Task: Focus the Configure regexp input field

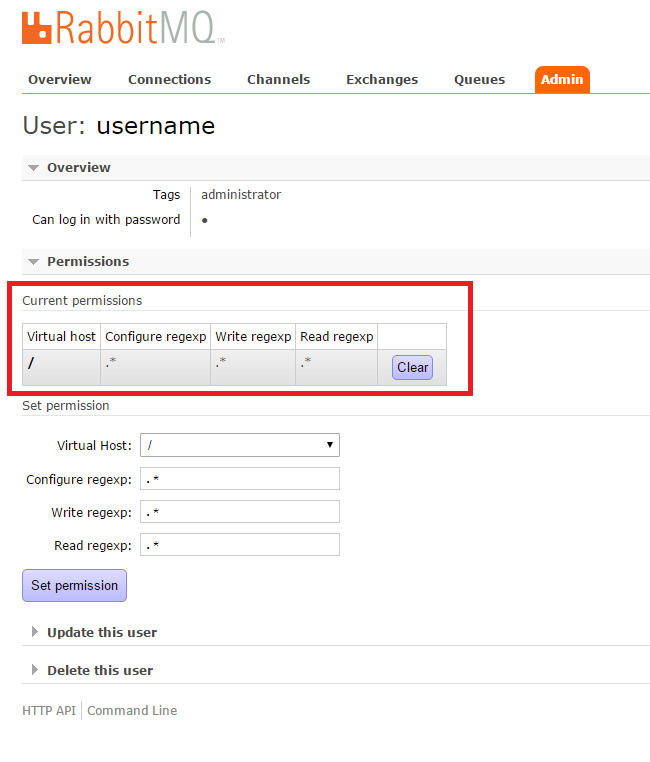Action: (x=240, y=479)
